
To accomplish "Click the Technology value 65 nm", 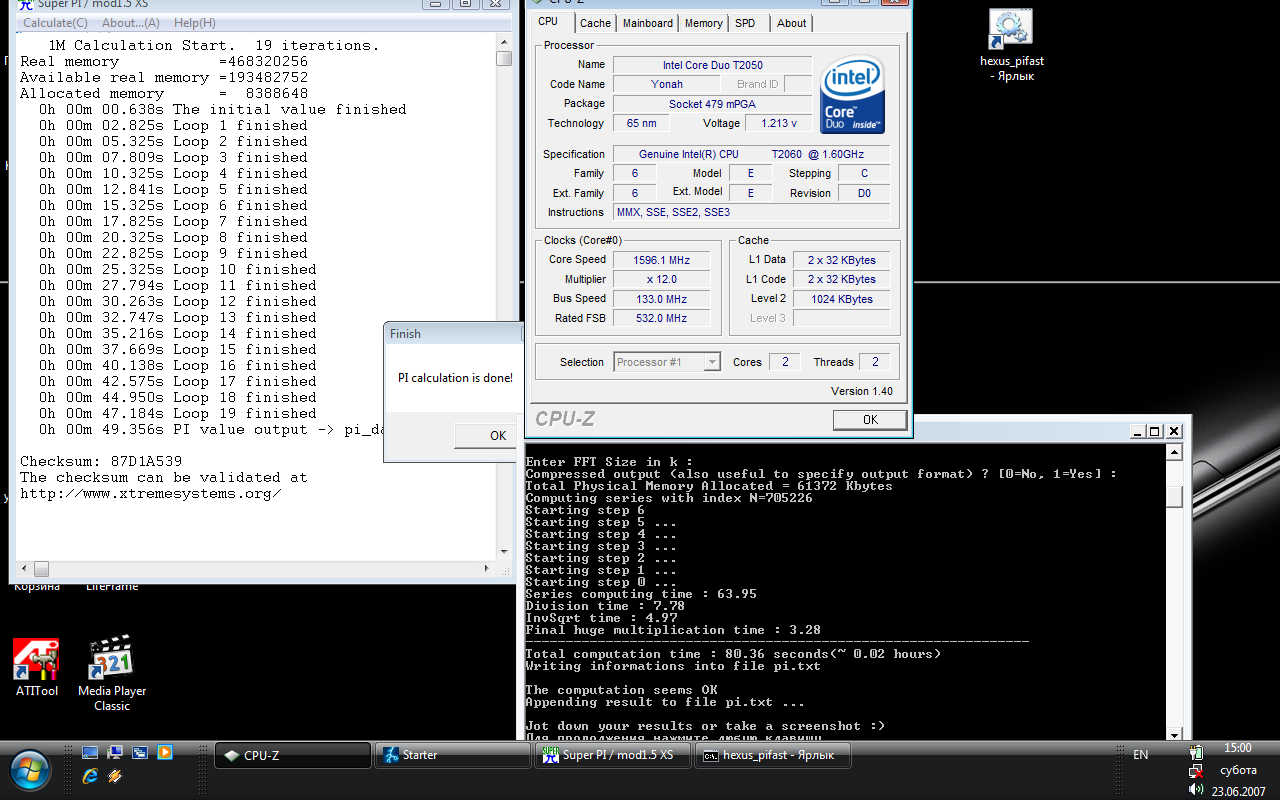I will click(x=641, y=123).
